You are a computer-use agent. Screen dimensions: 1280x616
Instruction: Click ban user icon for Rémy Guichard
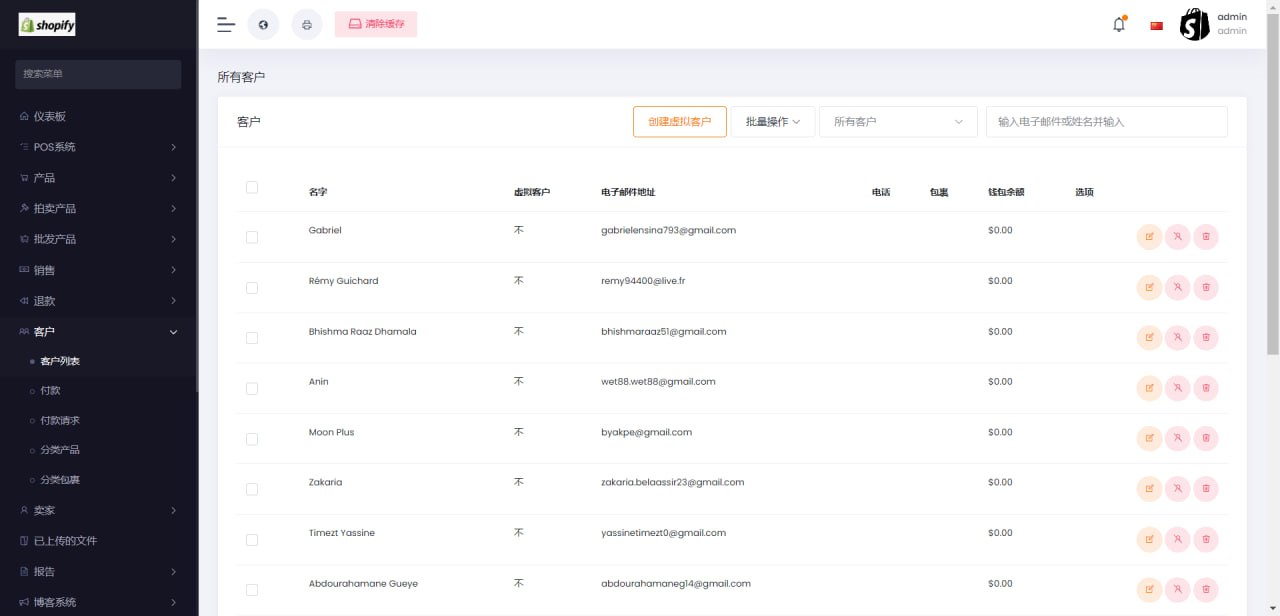coord(1178,287)
